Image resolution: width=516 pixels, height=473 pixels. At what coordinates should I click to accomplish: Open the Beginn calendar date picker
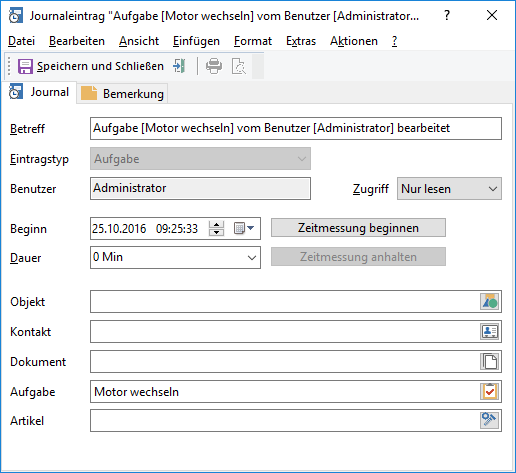244,228
